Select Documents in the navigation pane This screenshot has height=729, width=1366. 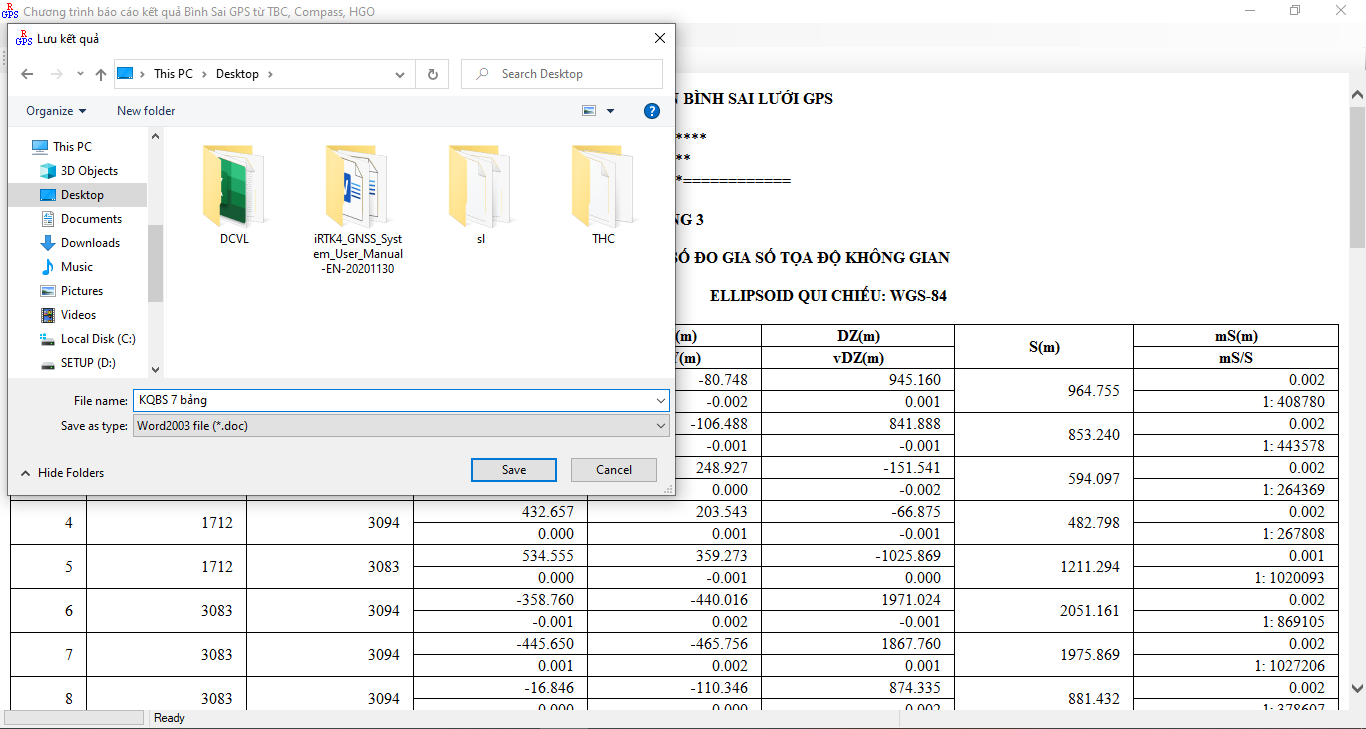click(x=91, y=219)
